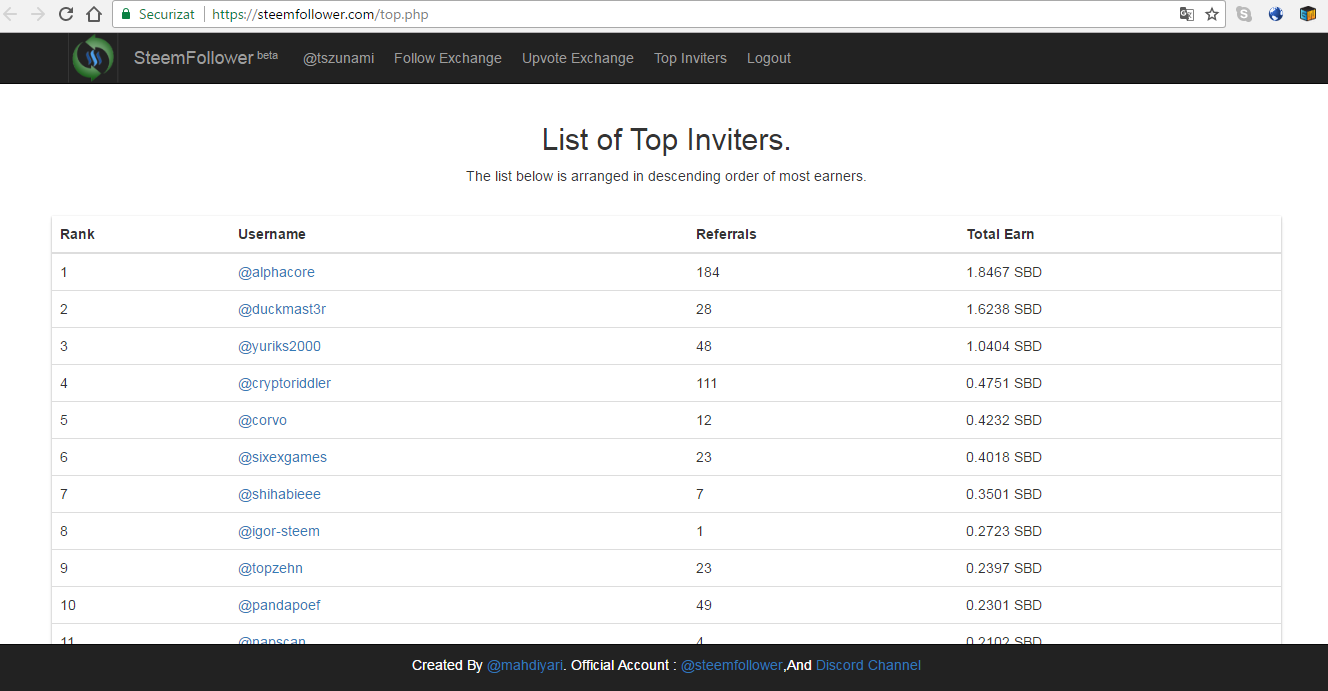Open the @tszunami profile menu item
1328x691 pixels.
[x=339, y=58]
